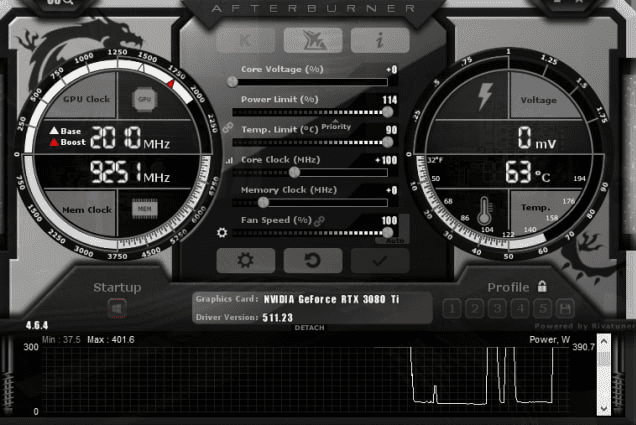
Task: Click the Fan Speed slider handle
Action: click(x=387, y=232)
